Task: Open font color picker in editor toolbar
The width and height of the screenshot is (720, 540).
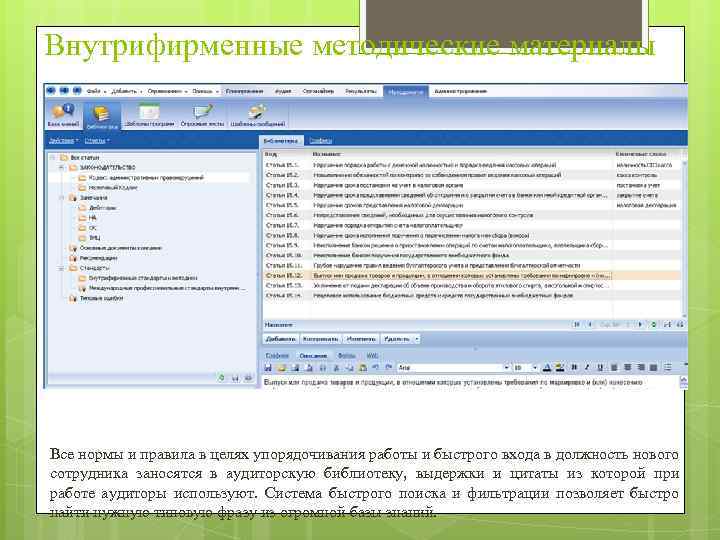Action: tap(546, 368)
